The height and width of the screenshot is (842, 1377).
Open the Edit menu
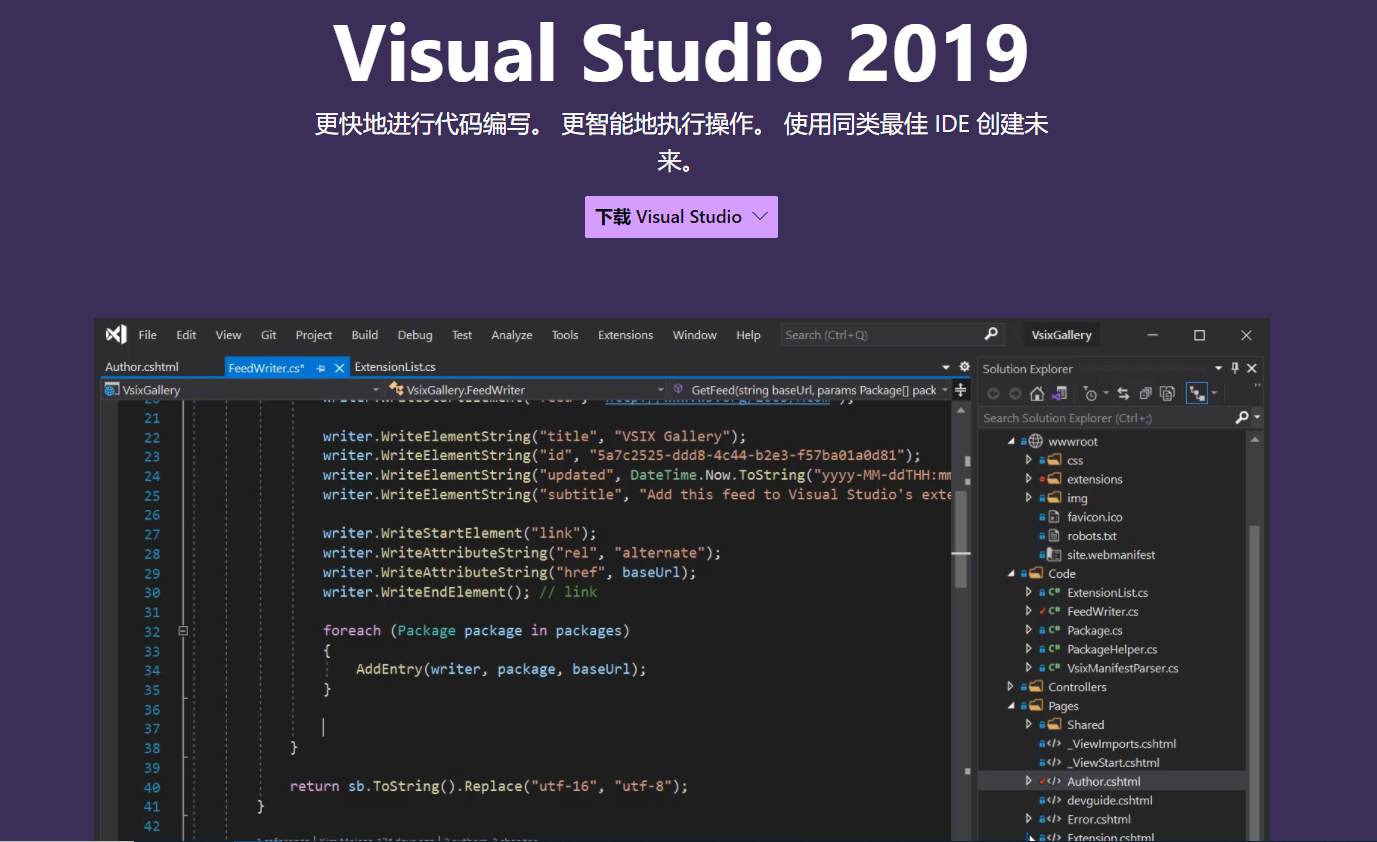pos(186,335)
